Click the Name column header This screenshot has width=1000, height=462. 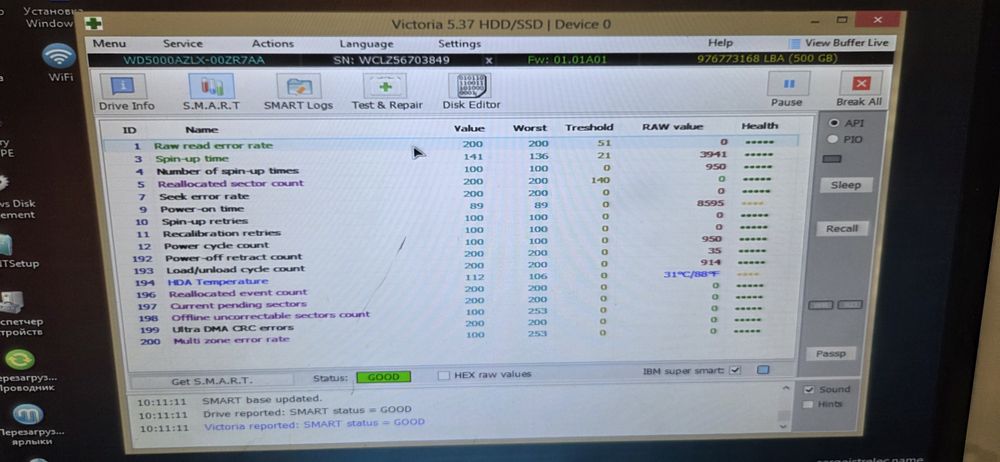(202, 130)
